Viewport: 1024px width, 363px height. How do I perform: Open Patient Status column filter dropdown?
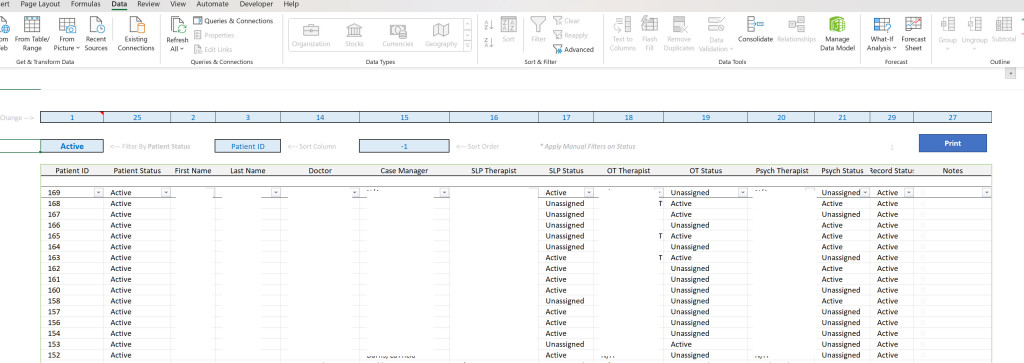click(x=166, y=193)
